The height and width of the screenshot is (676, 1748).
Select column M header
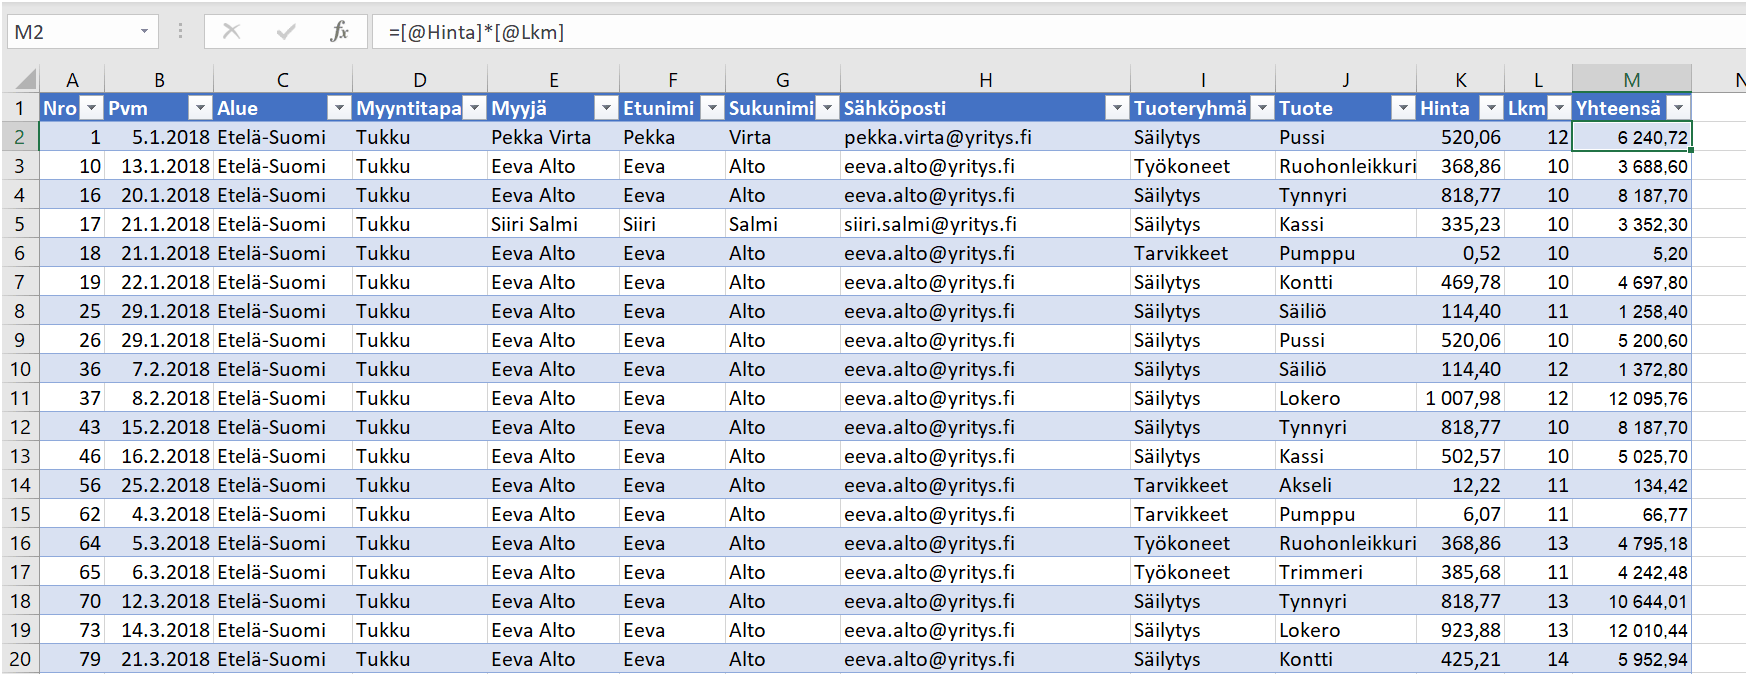point(1632,80)
